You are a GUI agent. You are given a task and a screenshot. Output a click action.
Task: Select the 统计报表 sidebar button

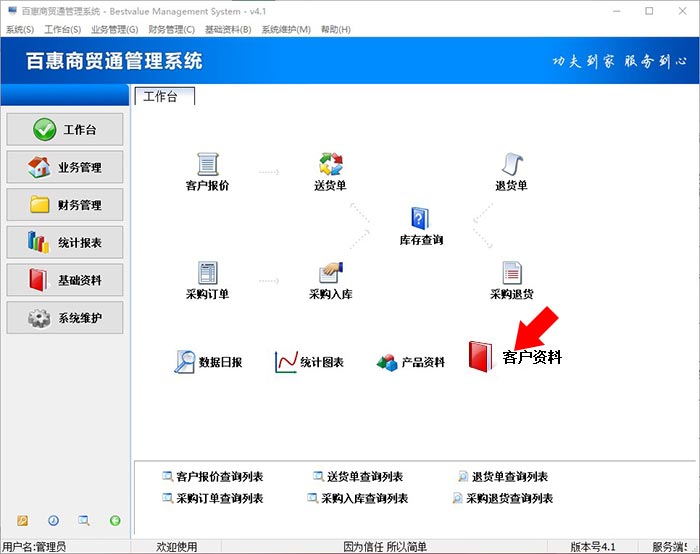click(65, 242)
